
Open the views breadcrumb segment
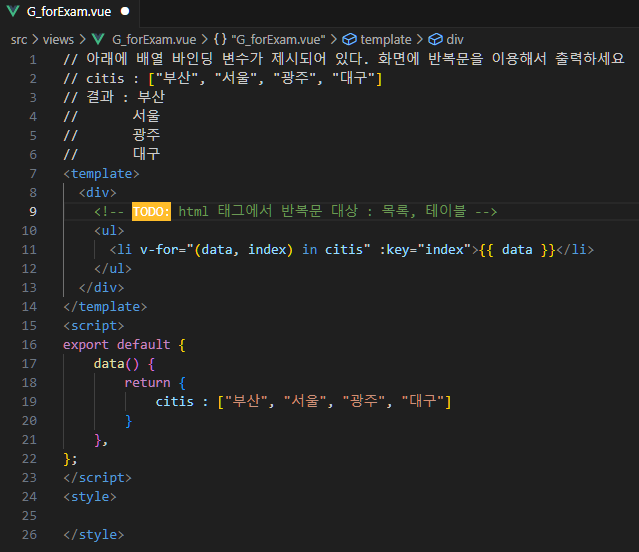(58, 40)
